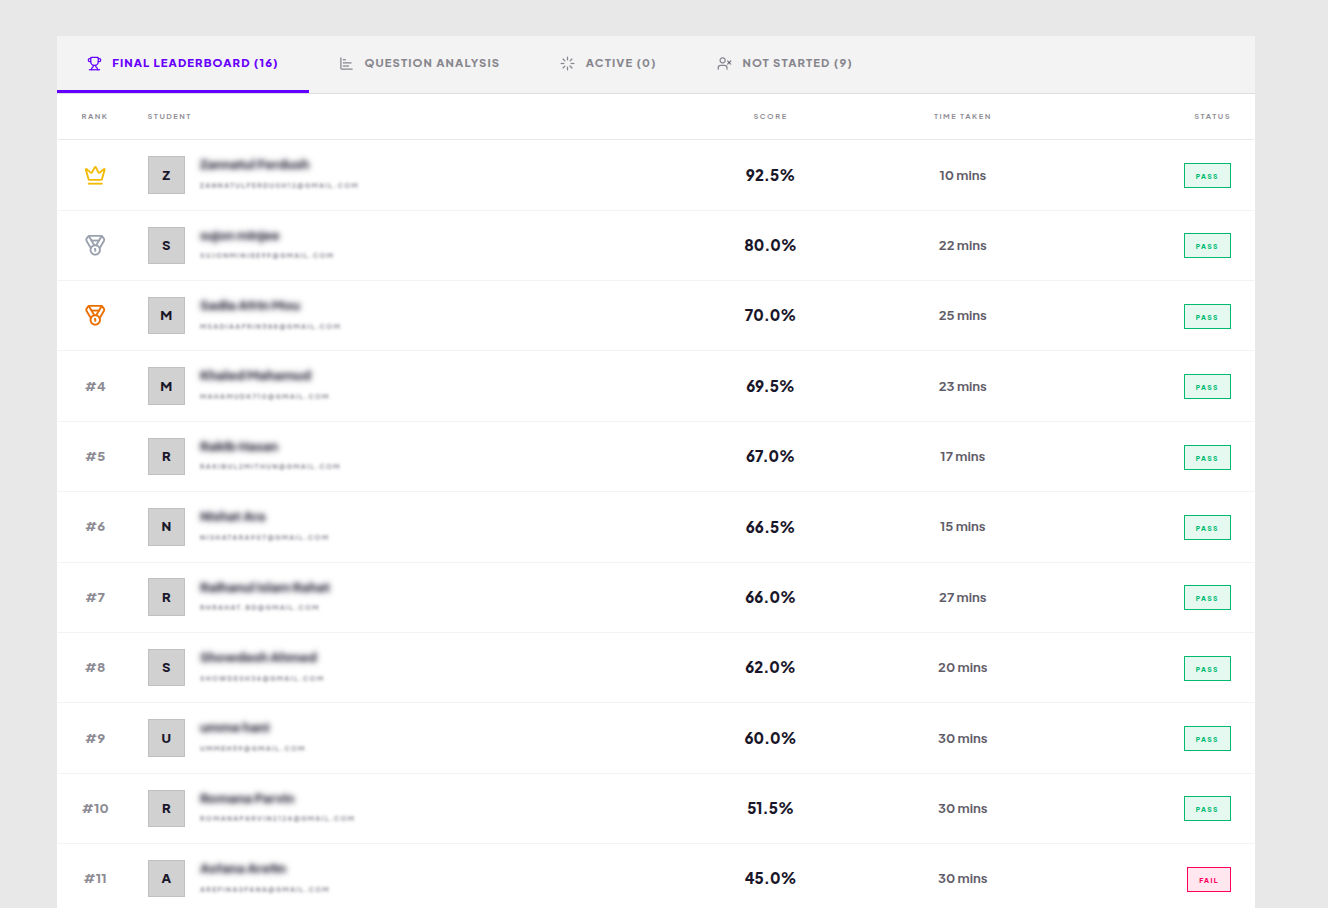The height and width of the screenshot is (908, 1328).
Task: Click the M avatar in the 70.0% row
Action: tap(166, 315)
